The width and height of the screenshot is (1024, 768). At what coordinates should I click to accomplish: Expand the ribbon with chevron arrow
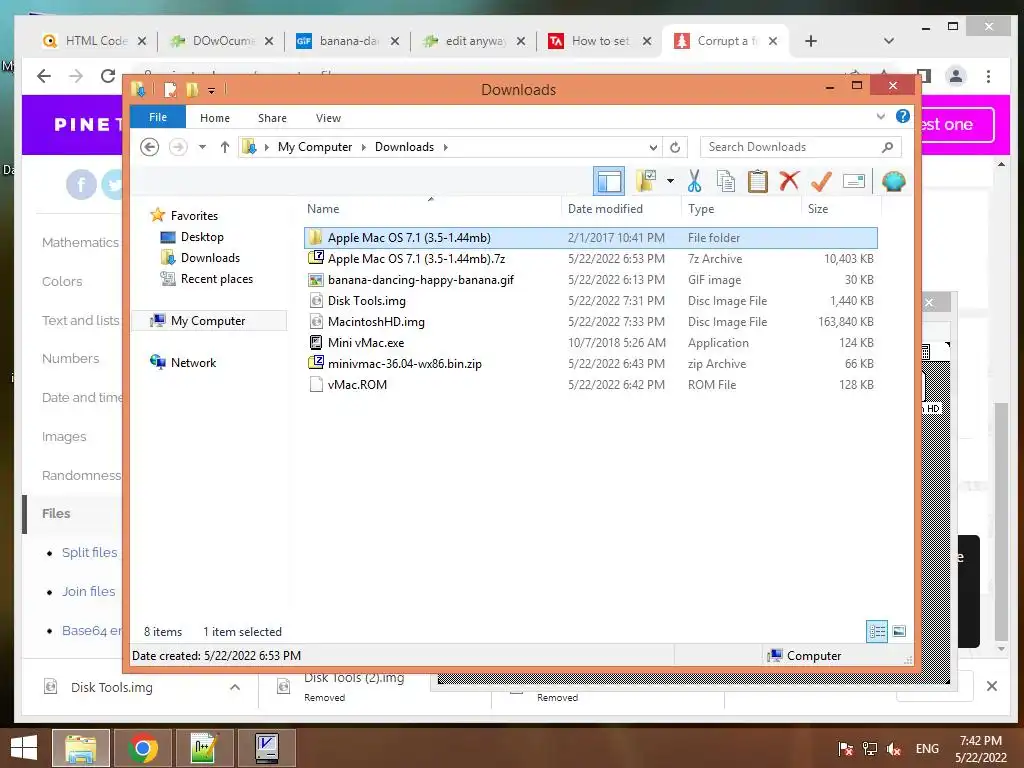[880, 117]
